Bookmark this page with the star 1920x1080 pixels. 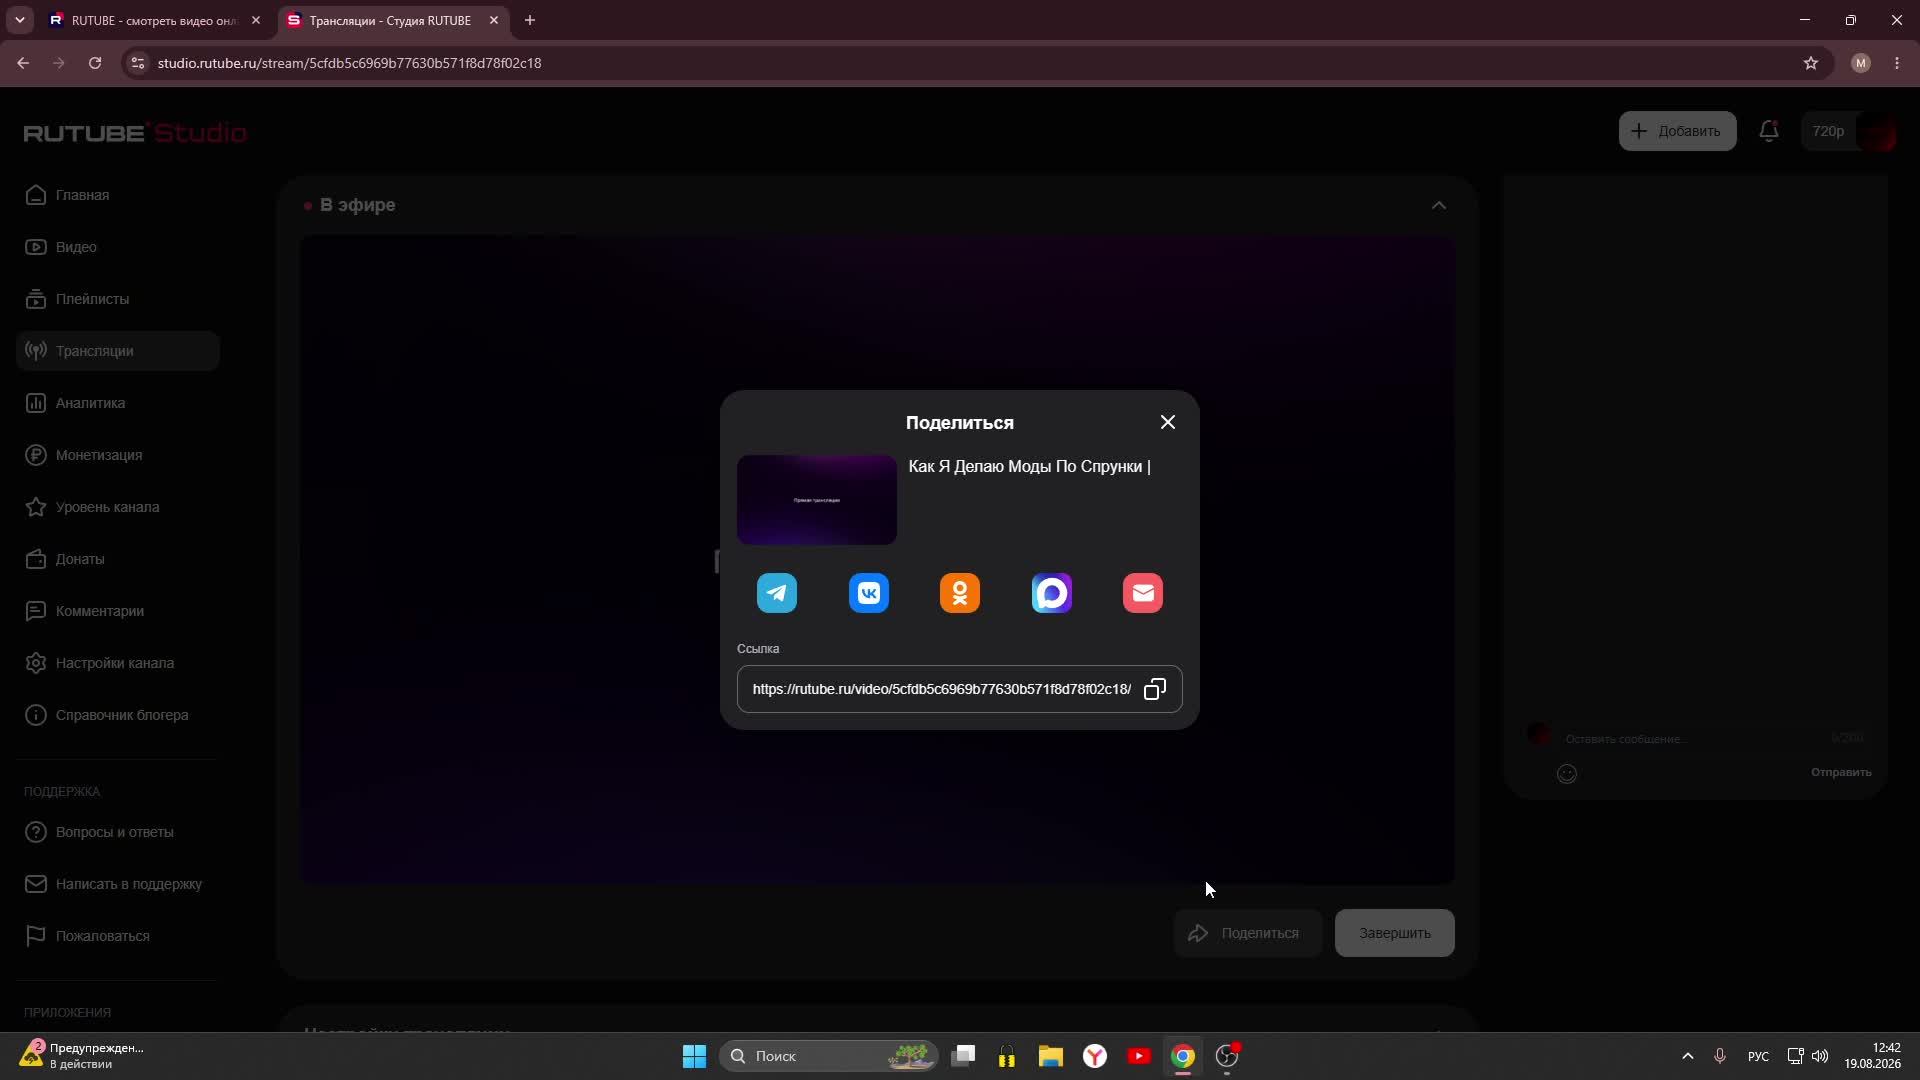(1811, 63)
